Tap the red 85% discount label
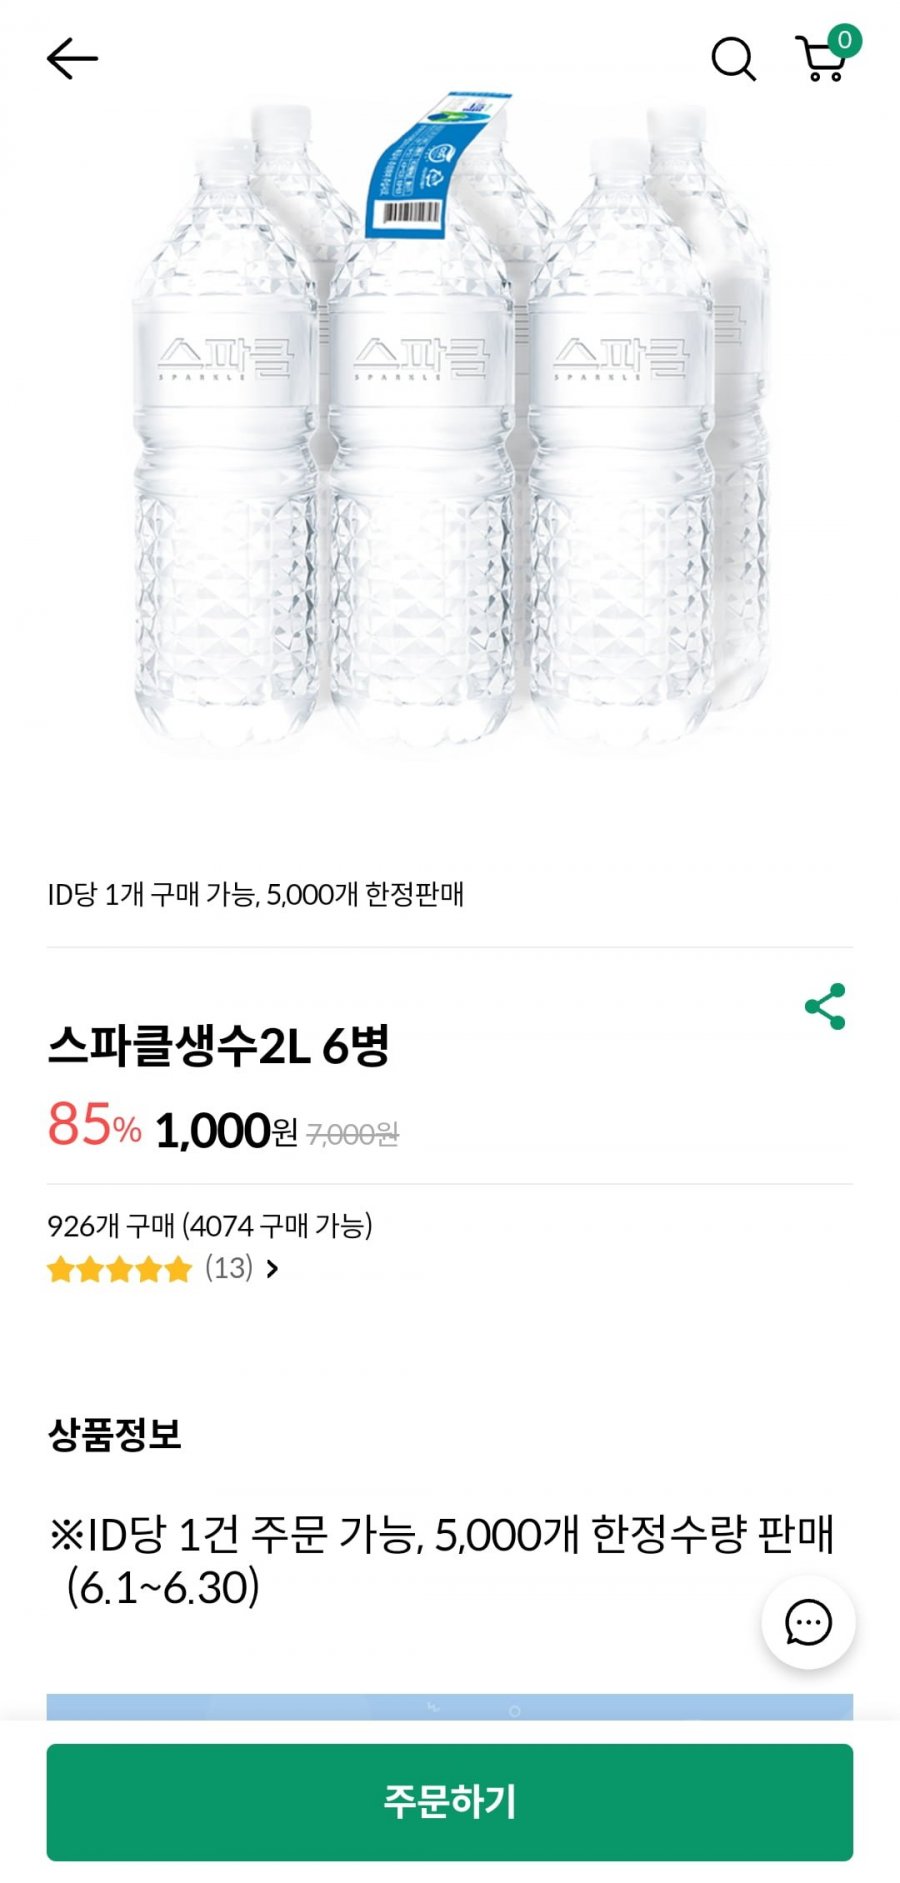The width and height of the screenshot is (900, 1883). point(94,1125)
